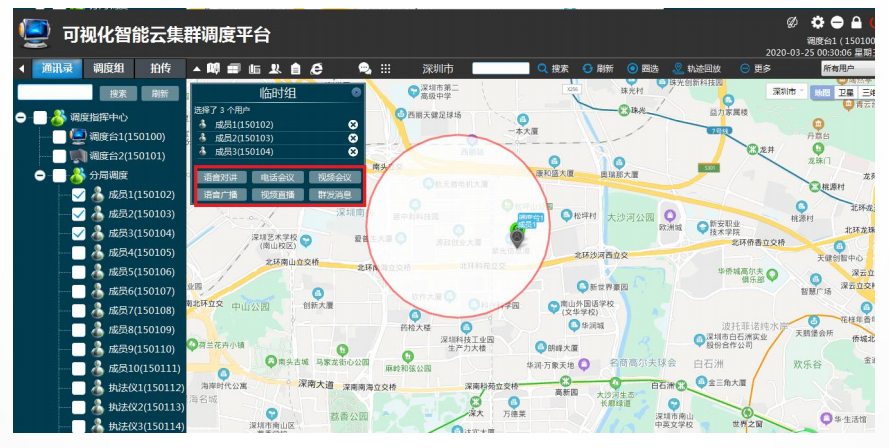Screen dimensions: 889x448
Task: Collapse the left panel with arrow
Action: click(x=22, y=69)
